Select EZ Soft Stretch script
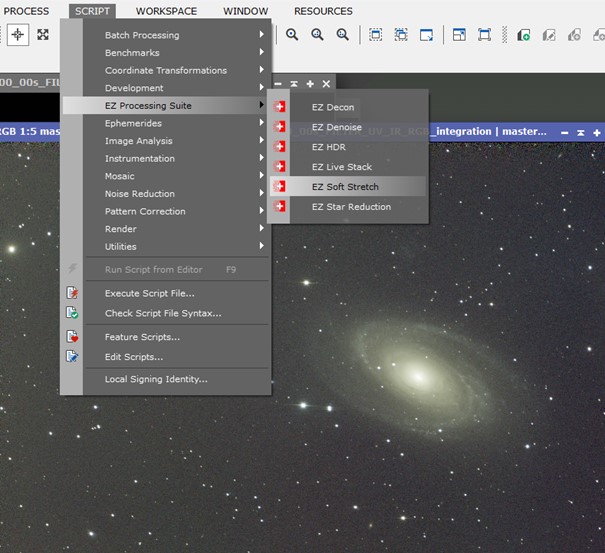 347,187
